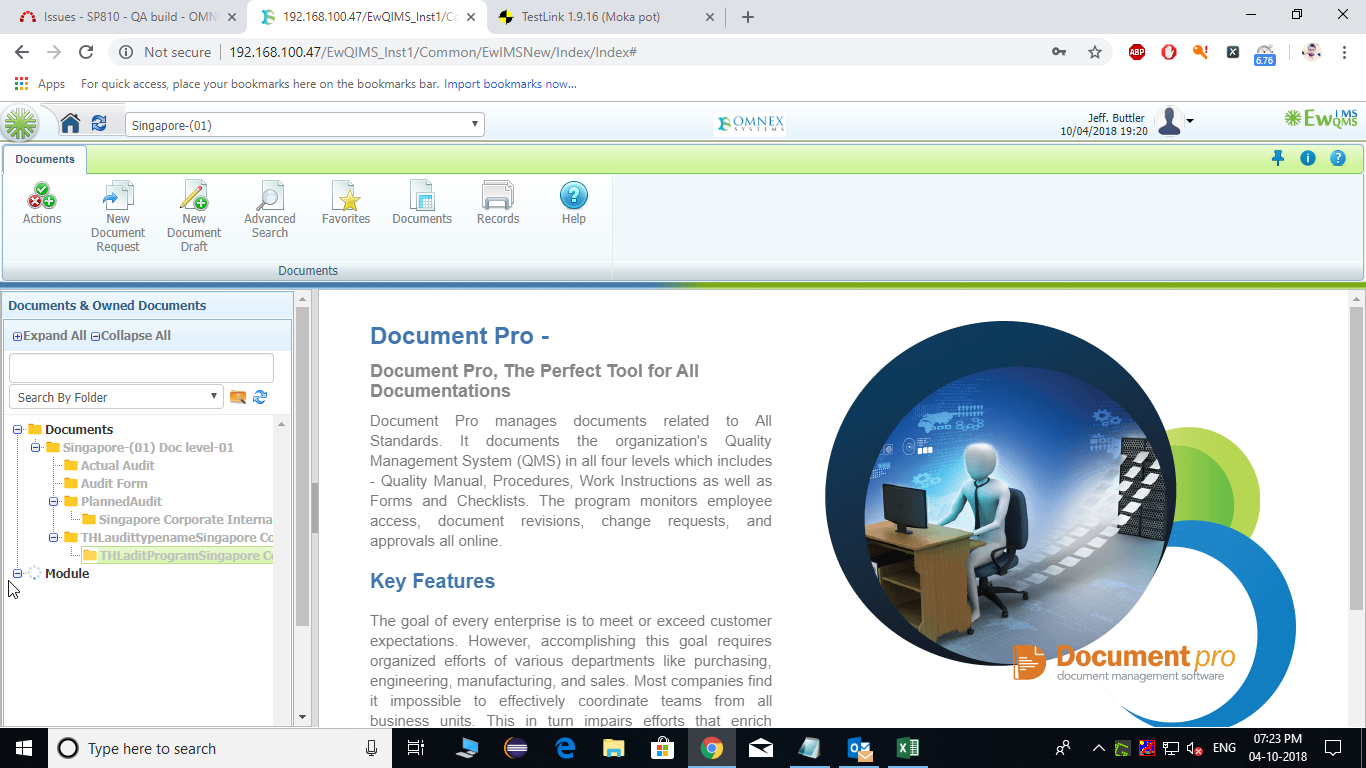Click the folder search icon in tree panel
Viewport: 1366px width, 768px height.
click(x=238, y=397)
